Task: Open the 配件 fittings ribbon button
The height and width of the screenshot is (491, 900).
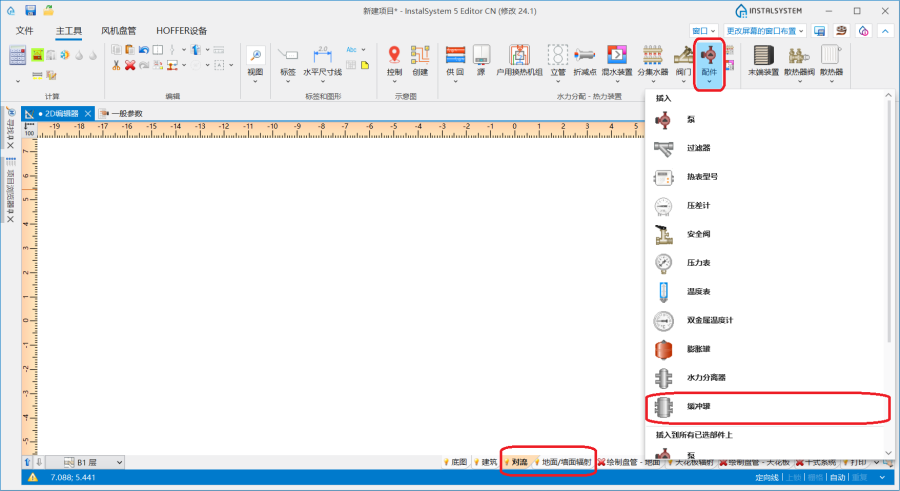Action: click(x=710, y=62)
